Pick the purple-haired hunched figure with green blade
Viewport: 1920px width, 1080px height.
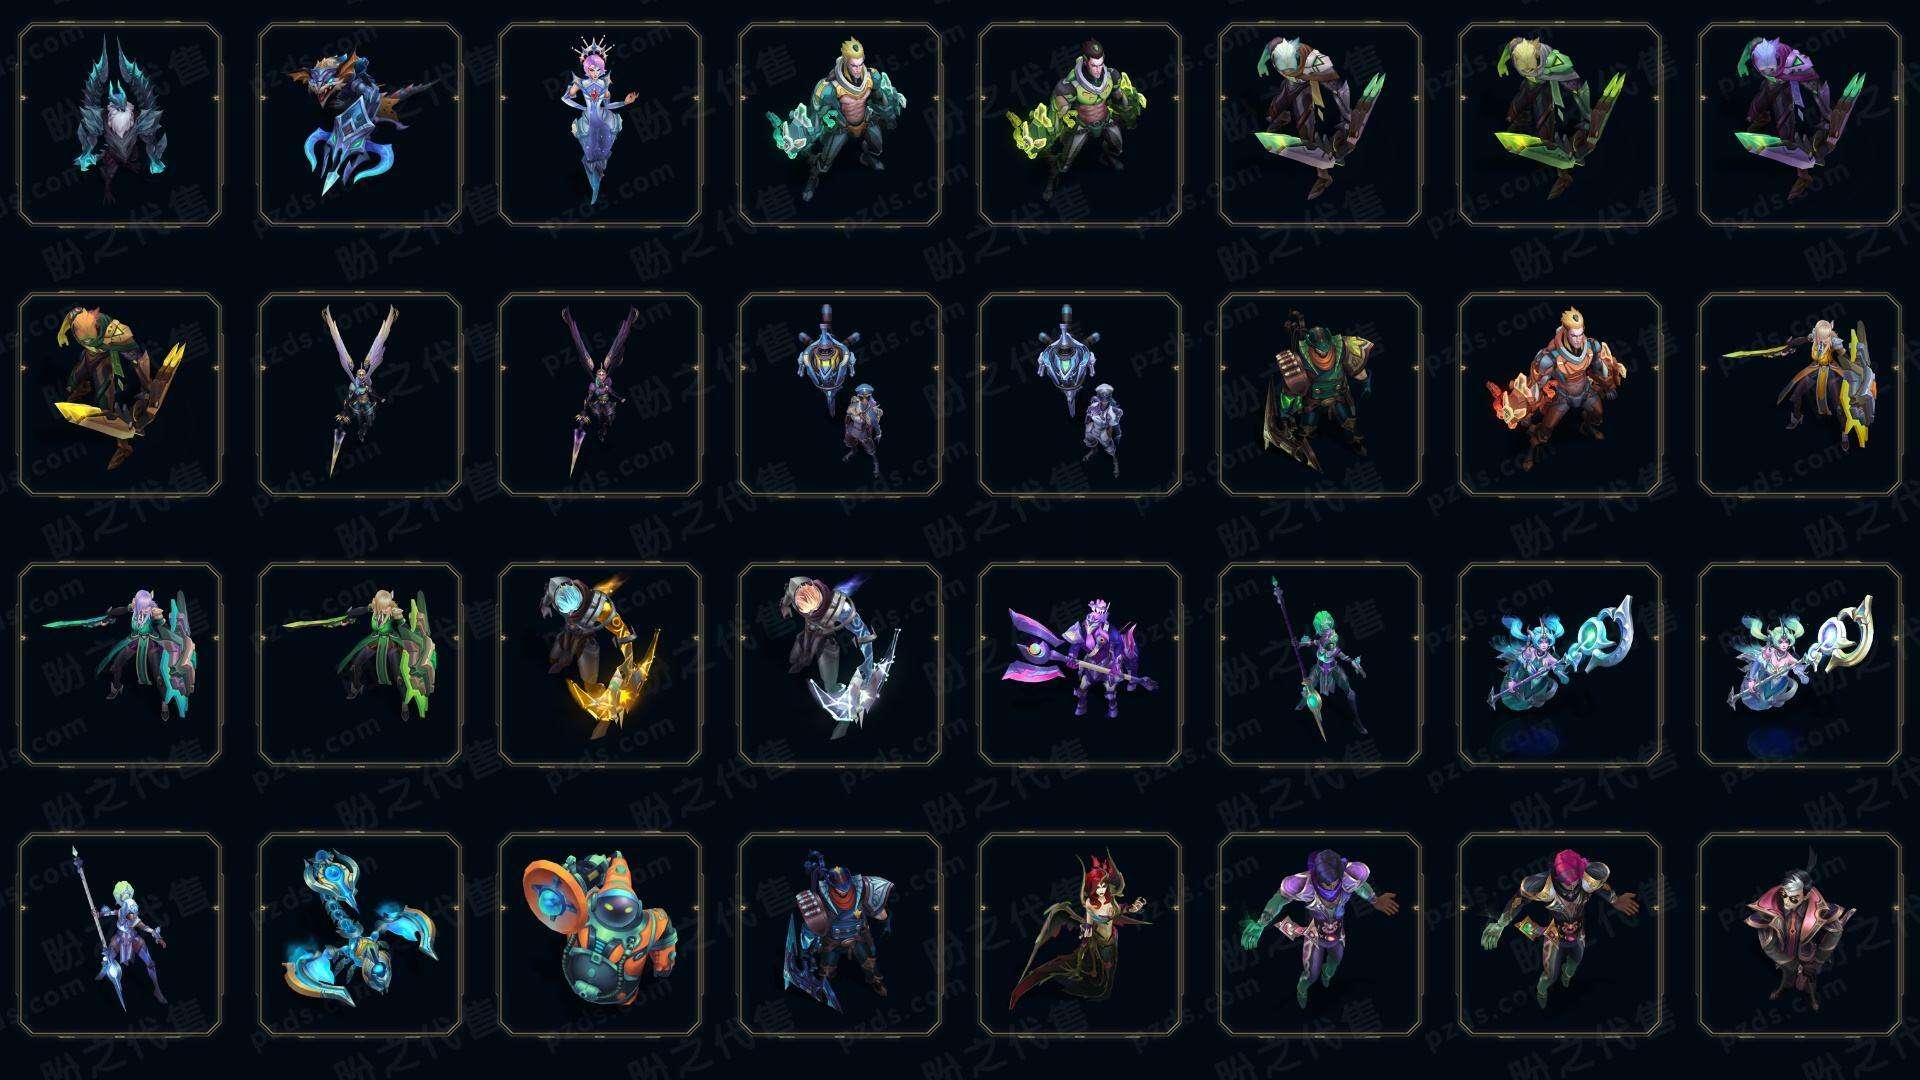(x=1799, y=124)
